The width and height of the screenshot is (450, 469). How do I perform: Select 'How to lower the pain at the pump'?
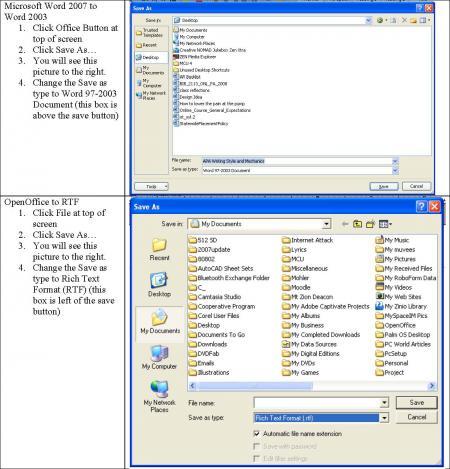coord(209,104)
